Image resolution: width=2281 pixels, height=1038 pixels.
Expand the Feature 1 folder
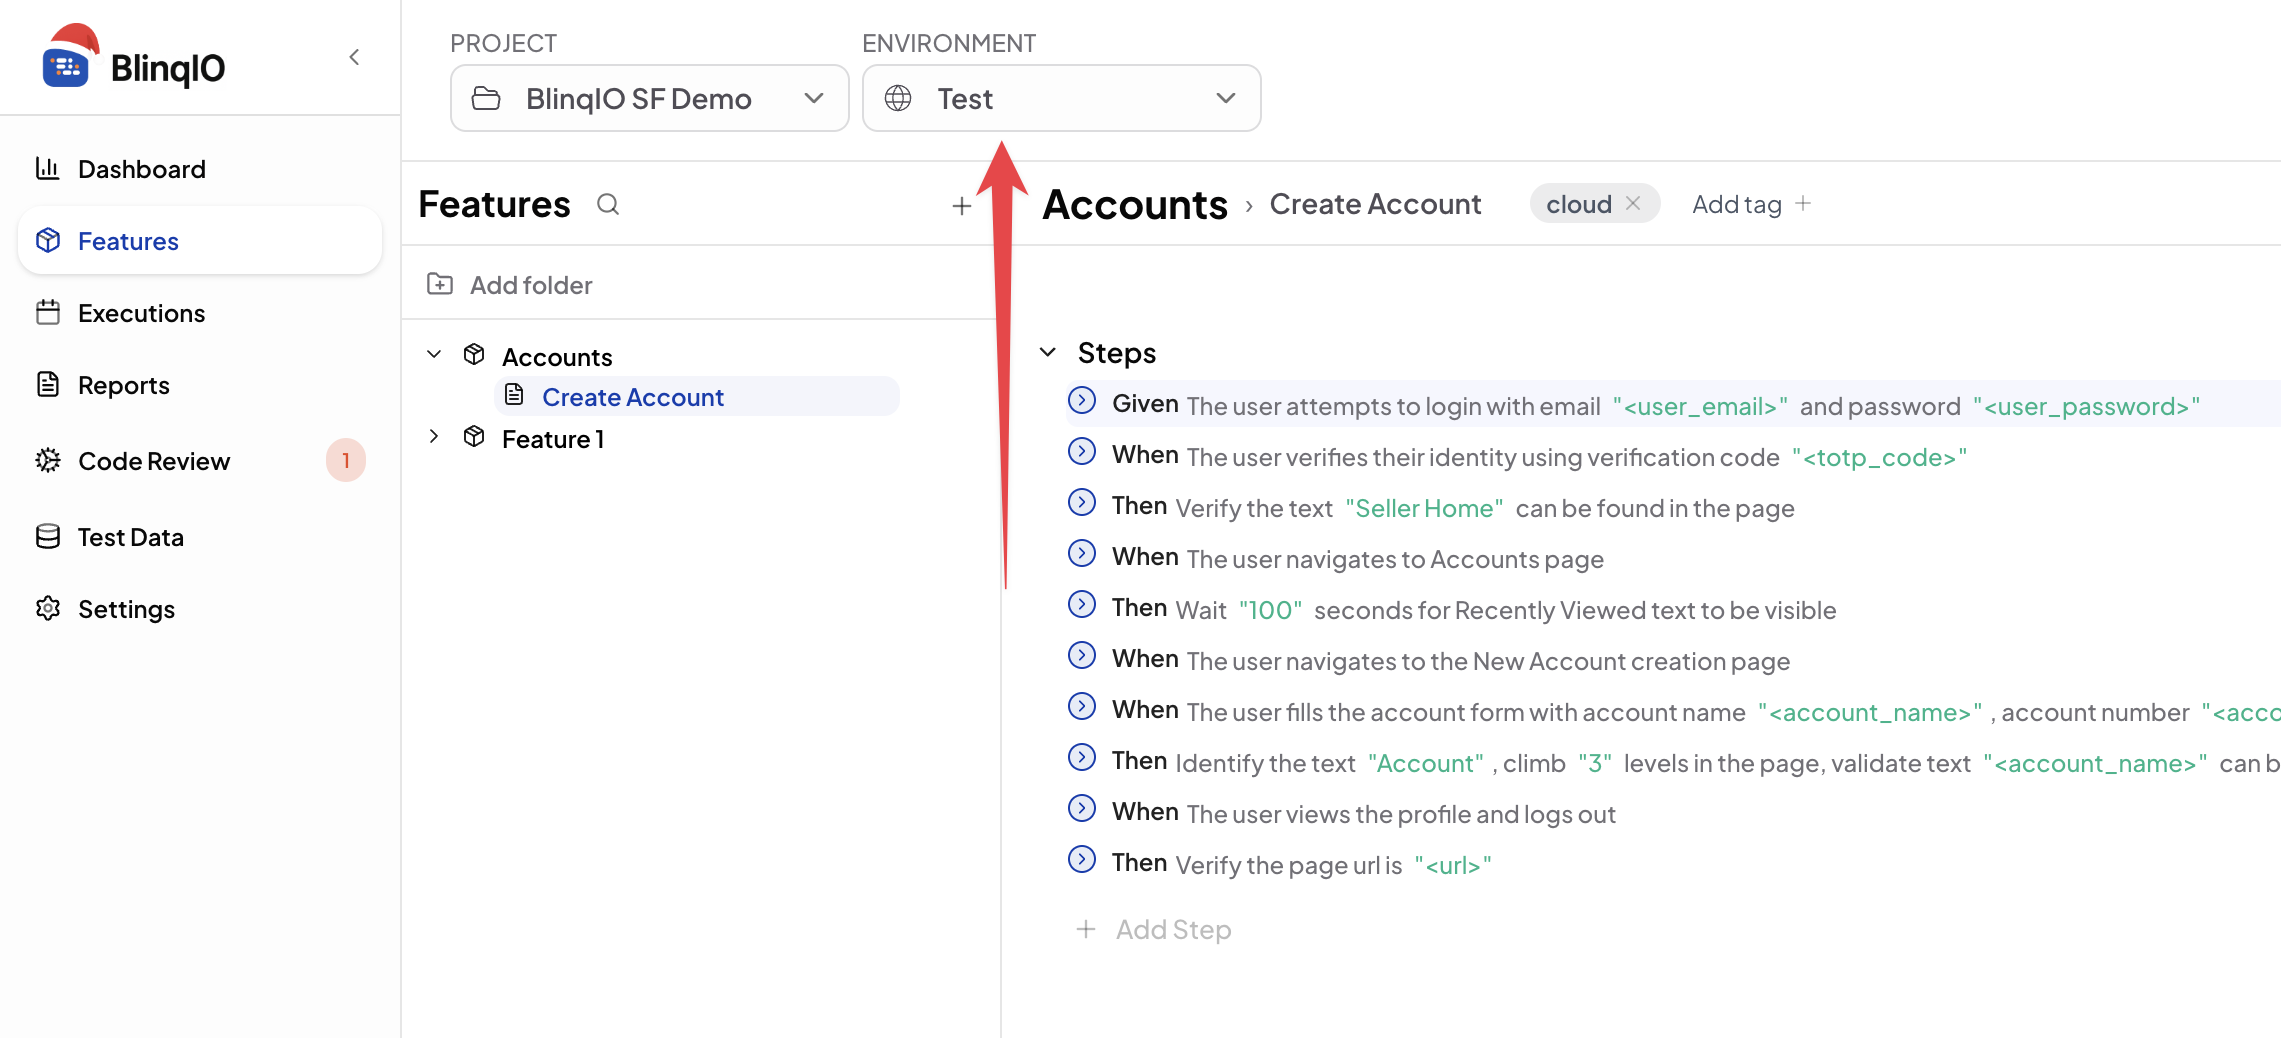[x=434, y=437]
